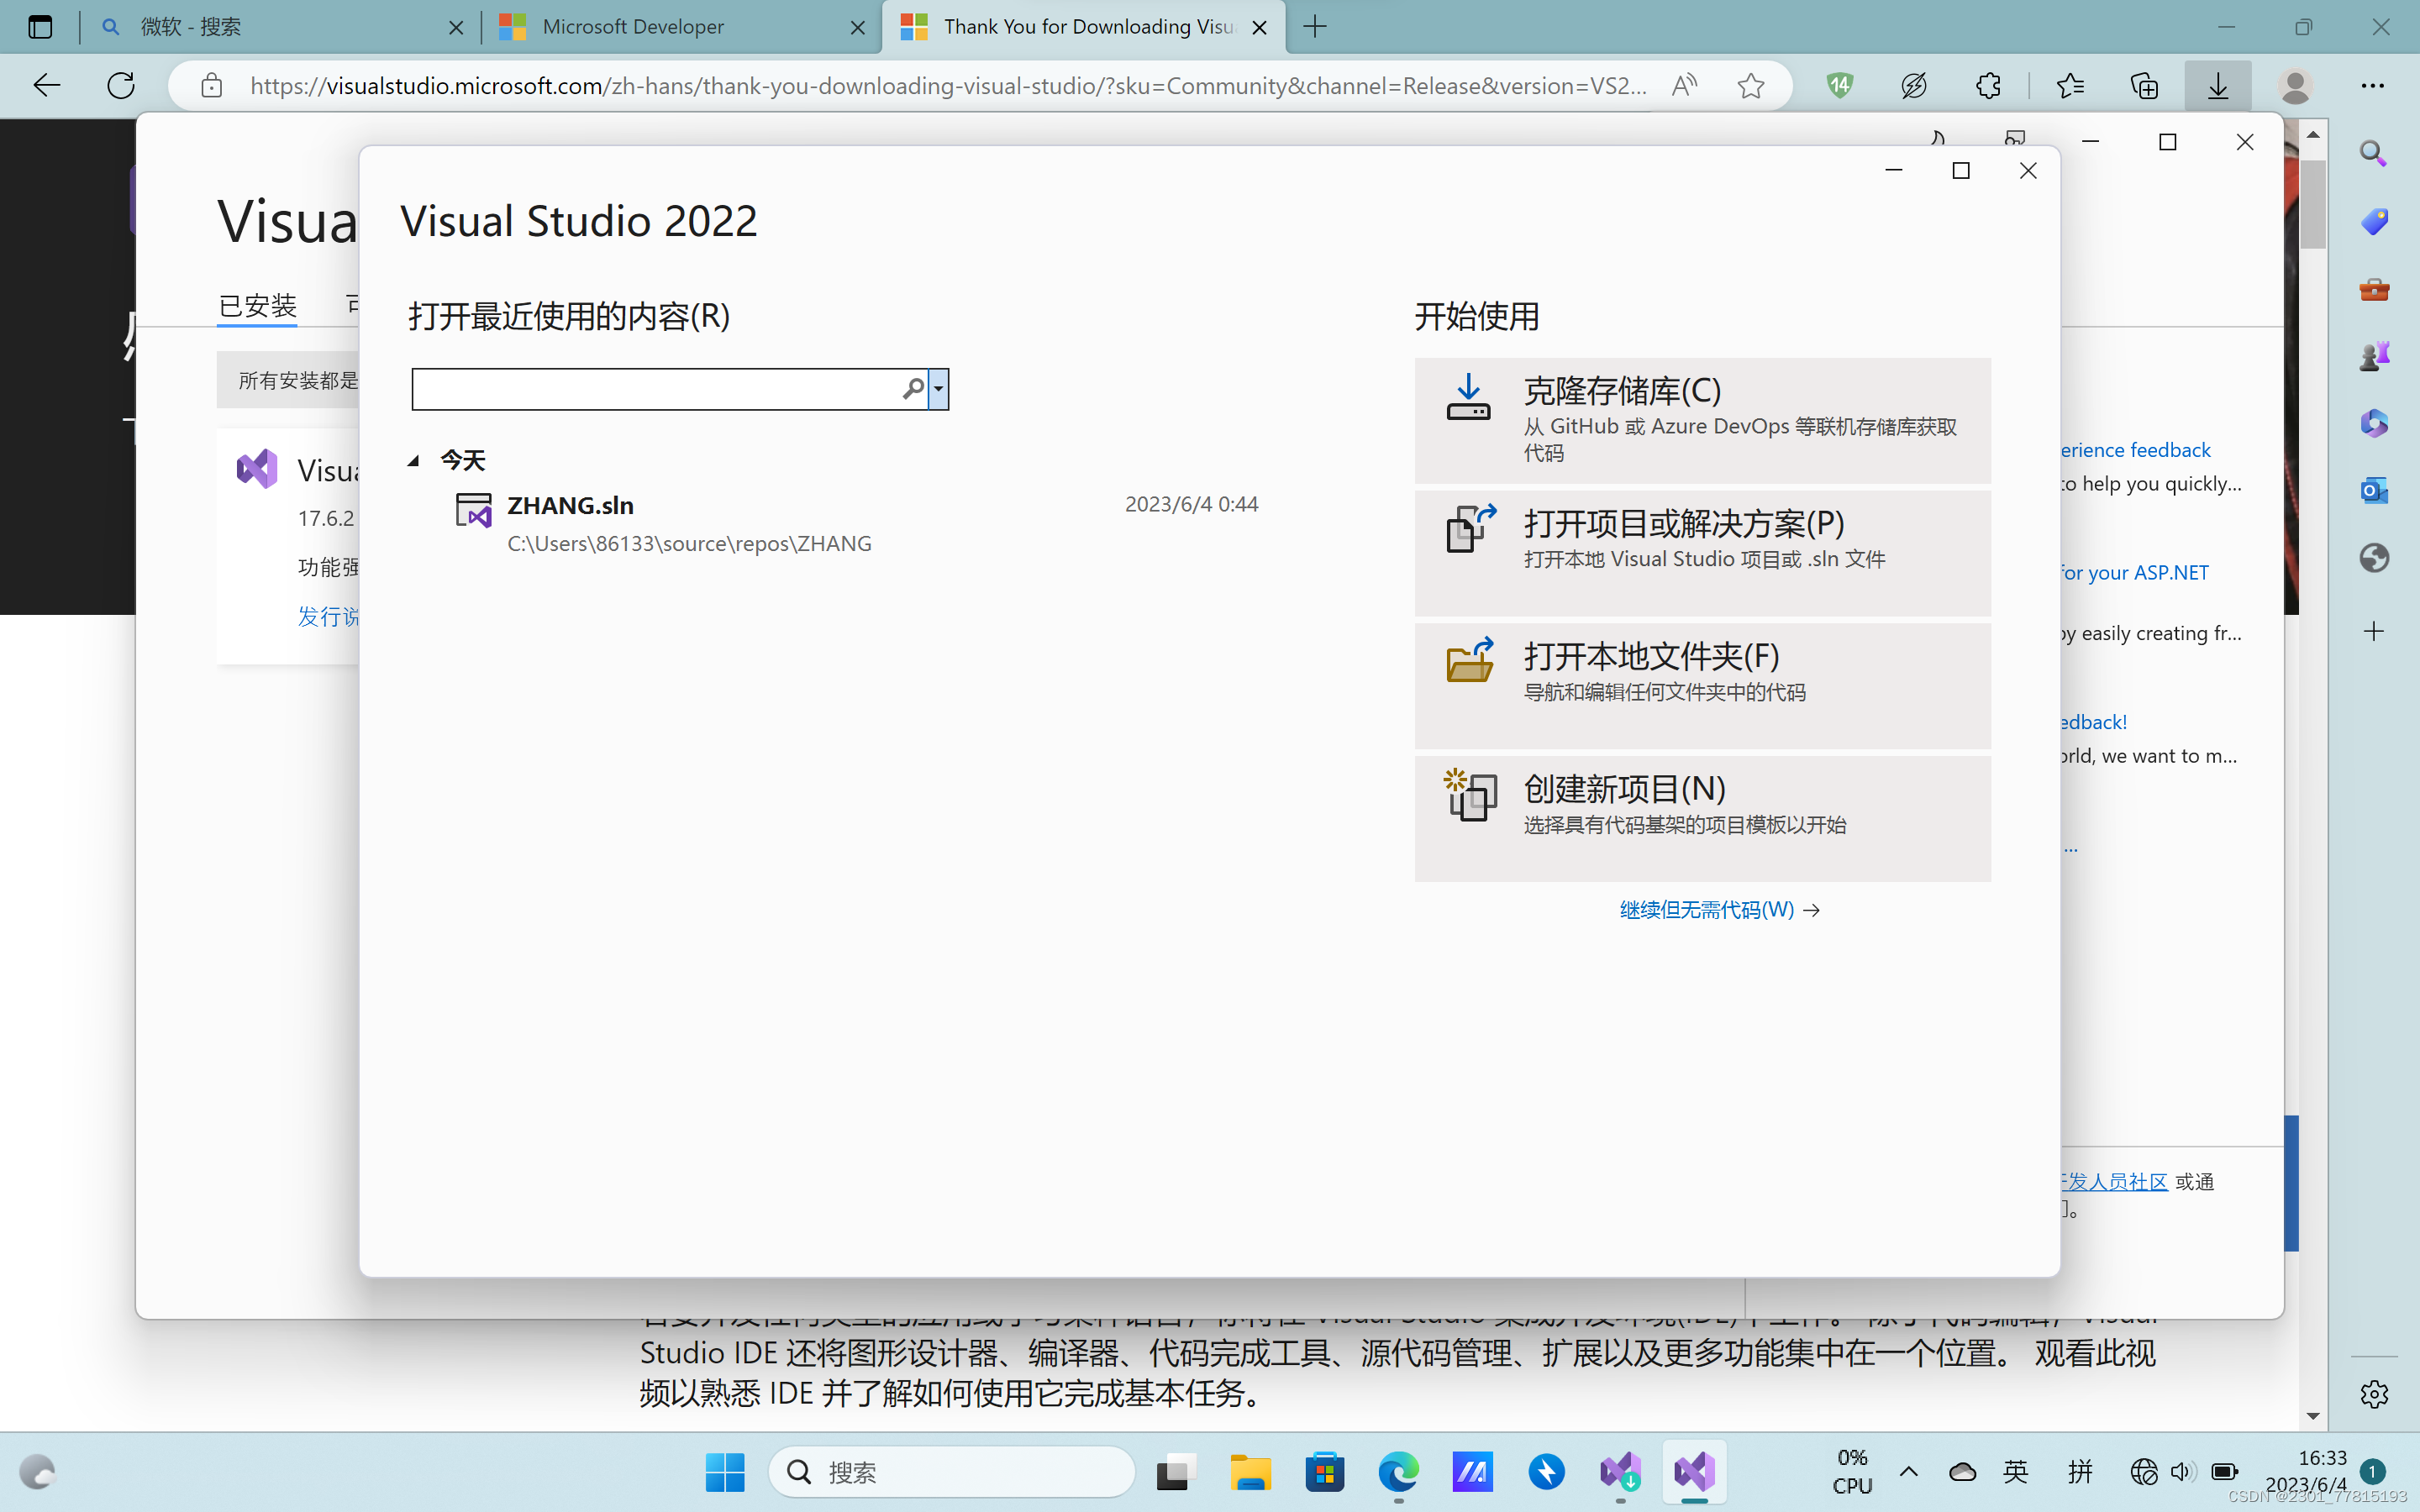Toggle the tracking prevention eye-slash icon
The height and width of the screenshot is (1512, 2420).
click(1914, 86)
